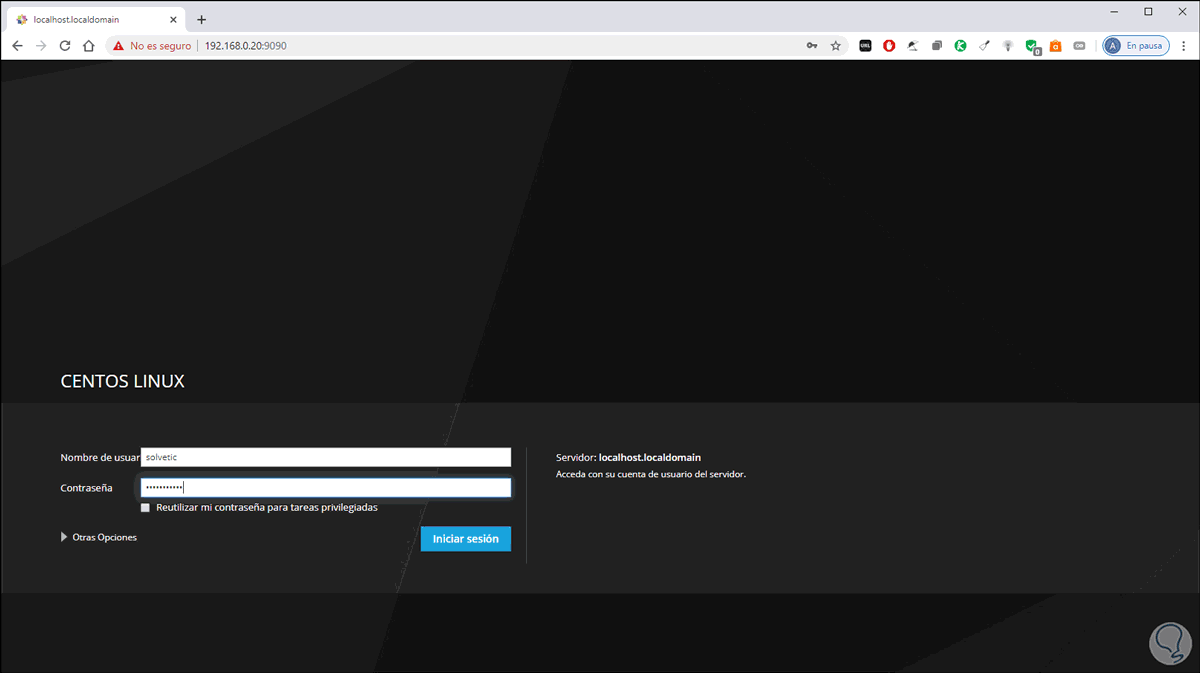Open the black URL extension icon
This screenshot has width=1200, height=673.
[865, 46]
